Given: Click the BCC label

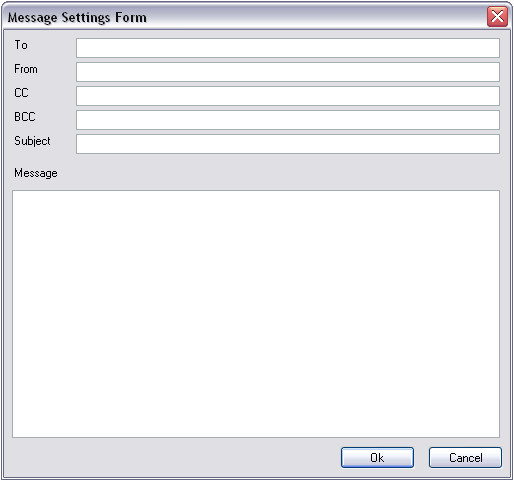Looking at the screenshot, I should 24,117.
